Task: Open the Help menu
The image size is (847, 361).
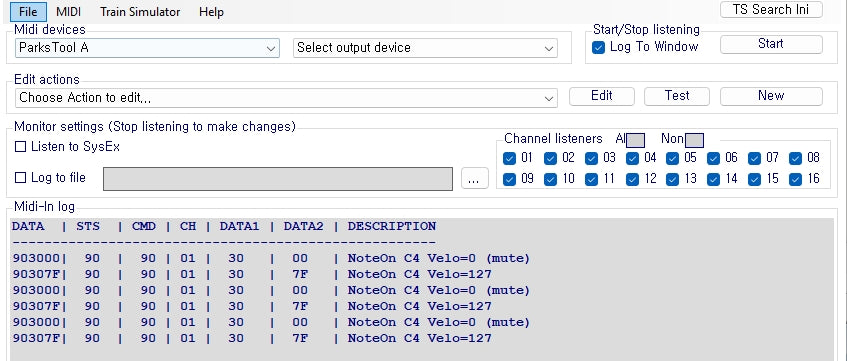Action: coord(211,11)
